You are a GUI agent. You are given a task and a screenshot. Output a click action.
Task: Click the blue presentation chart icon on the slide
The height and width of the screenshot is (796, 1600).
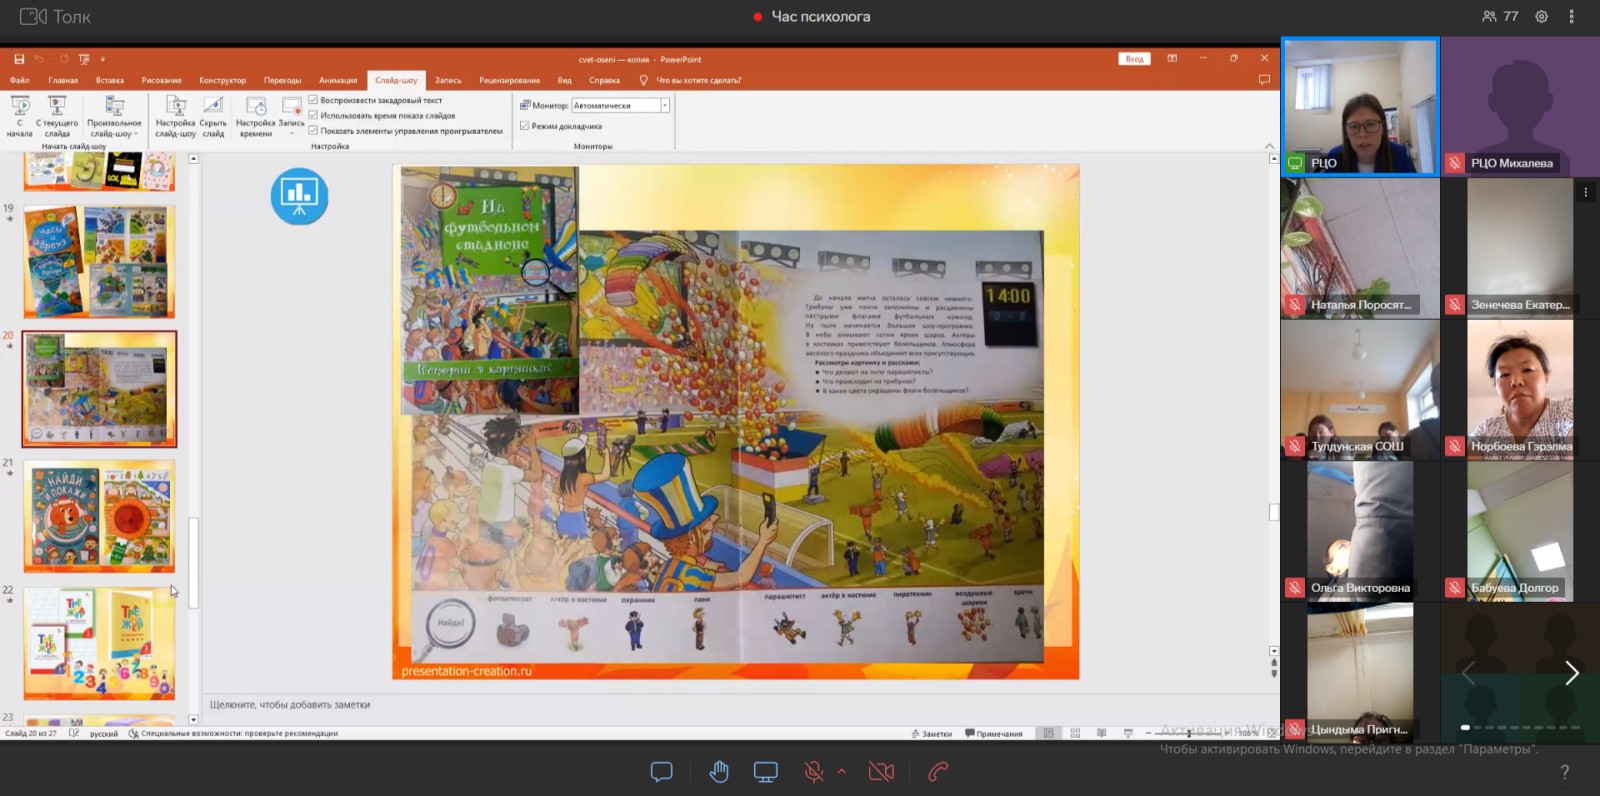tap(299, 196)
